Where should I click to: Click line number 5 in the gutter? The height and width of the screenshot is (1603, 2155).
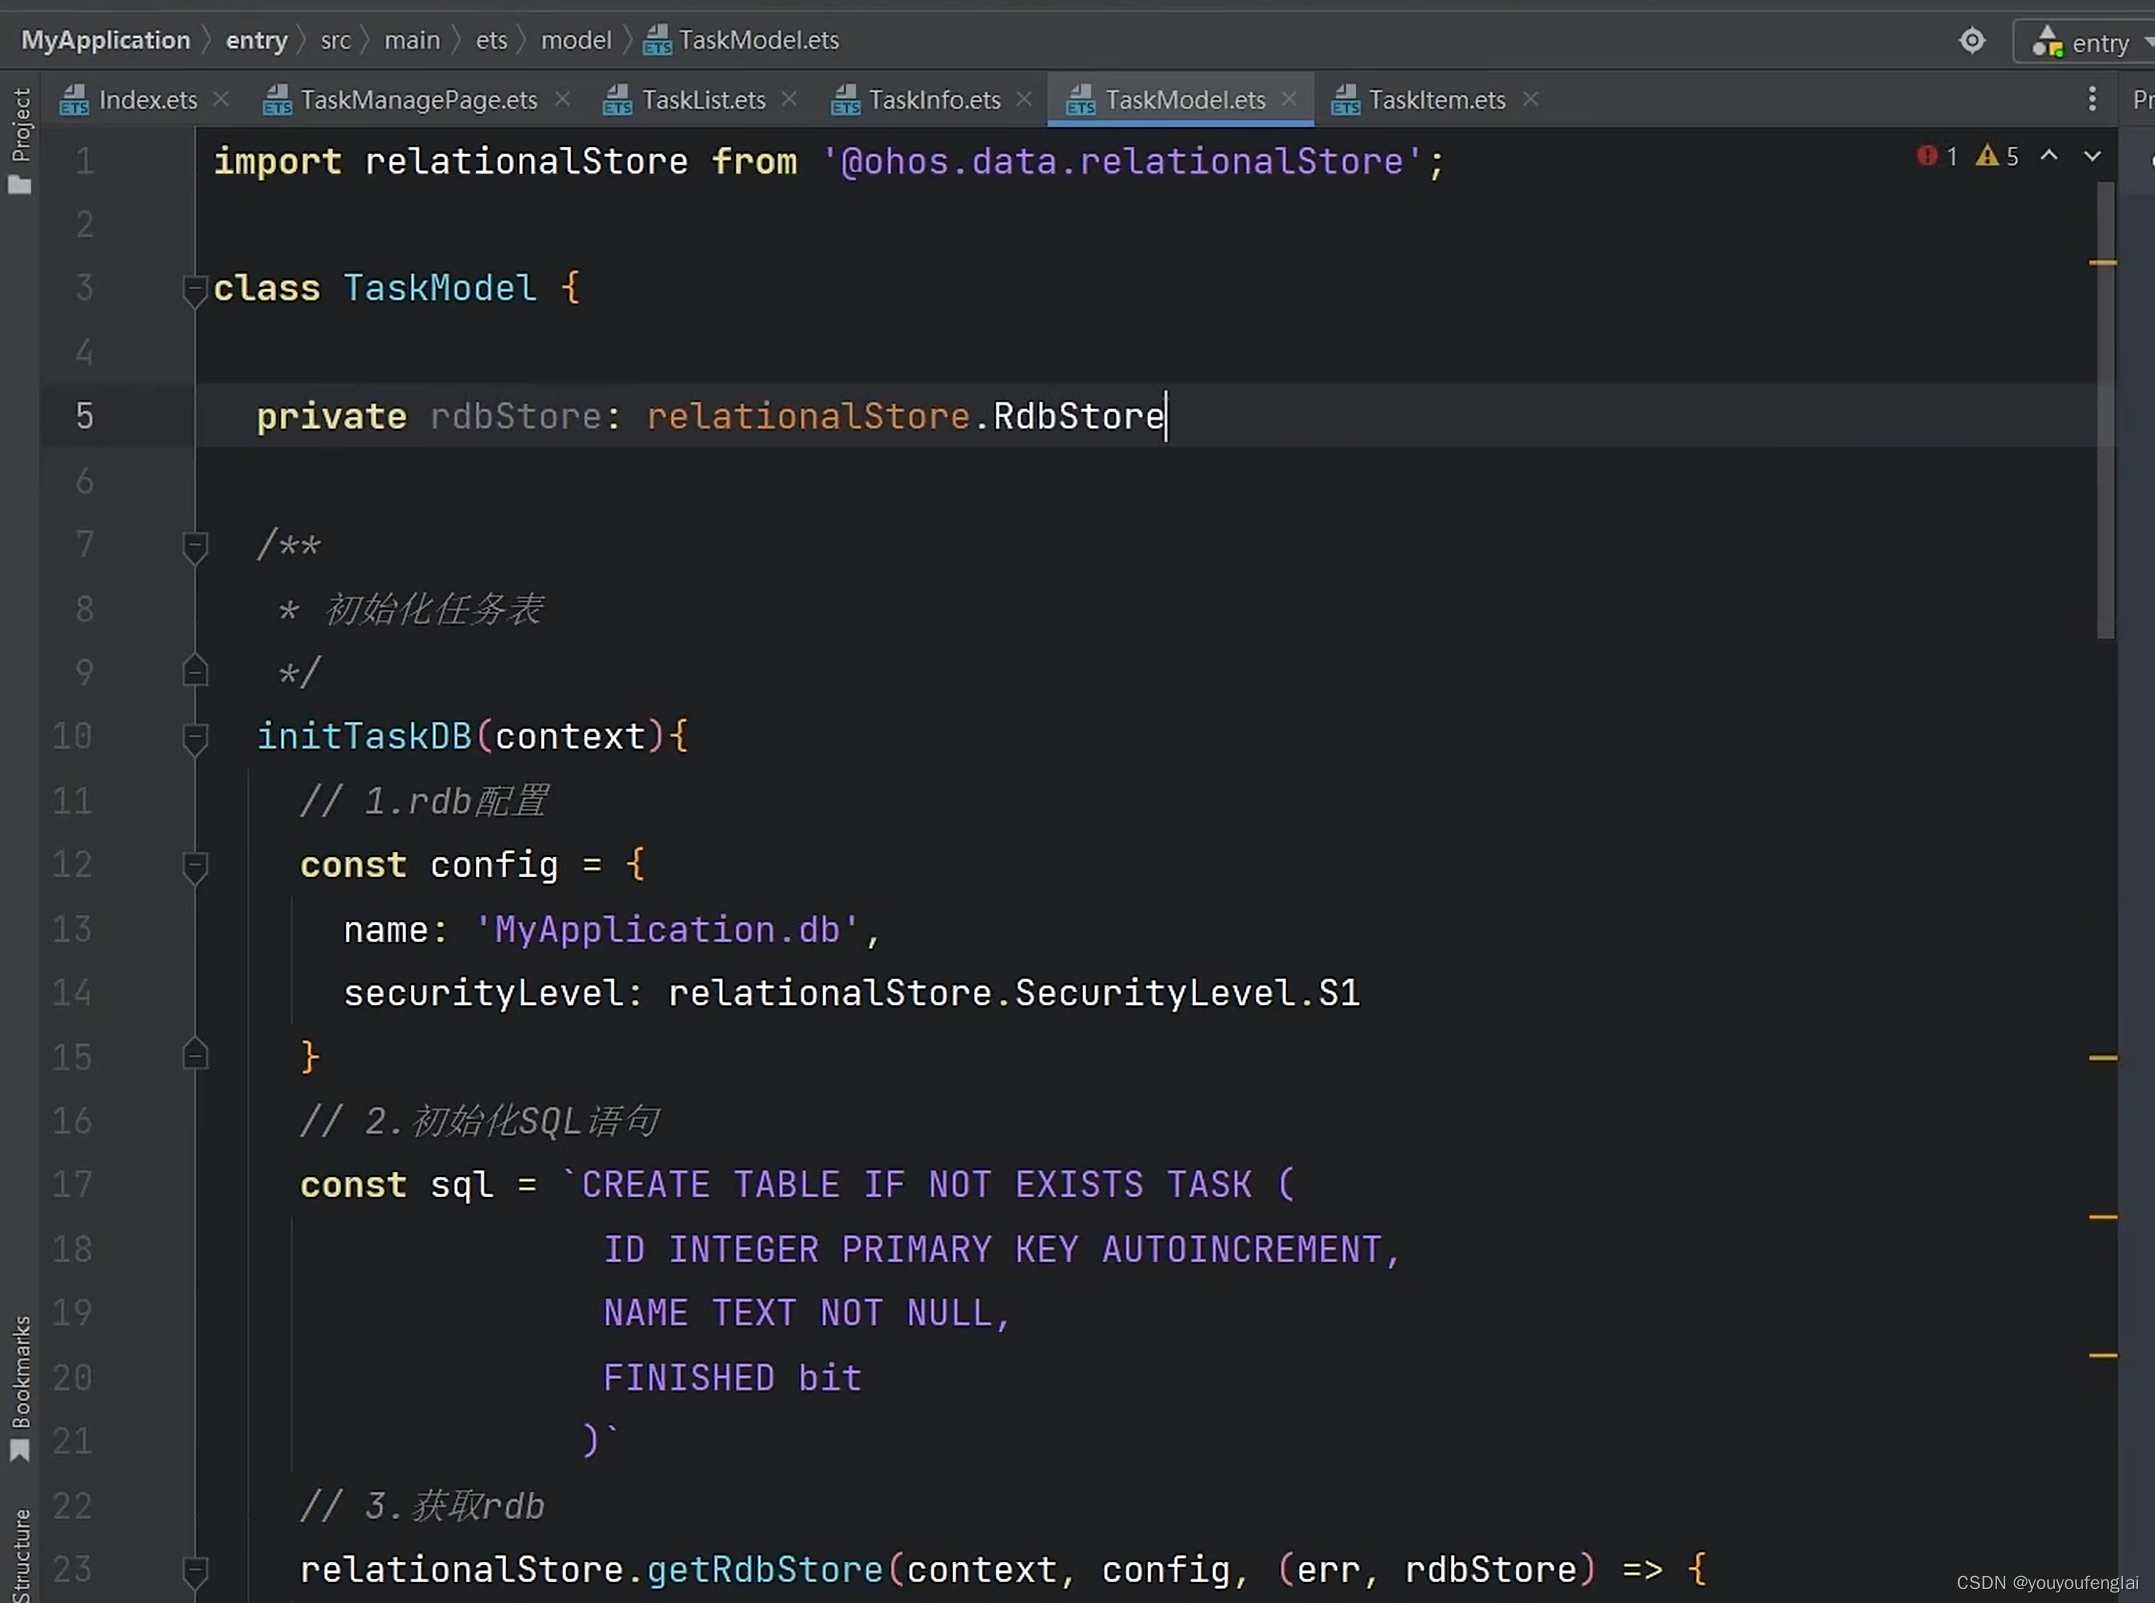pyautogui.click(x=84, y=416)
